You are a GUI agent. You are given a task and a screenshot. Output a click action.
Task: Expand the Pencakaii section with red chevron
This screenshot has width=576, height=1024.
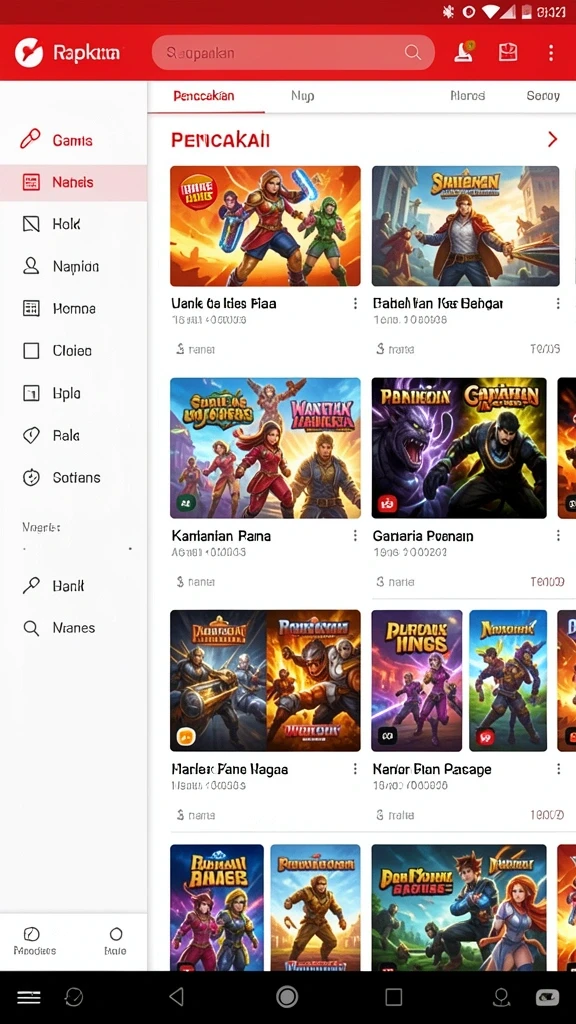(552, 139)
